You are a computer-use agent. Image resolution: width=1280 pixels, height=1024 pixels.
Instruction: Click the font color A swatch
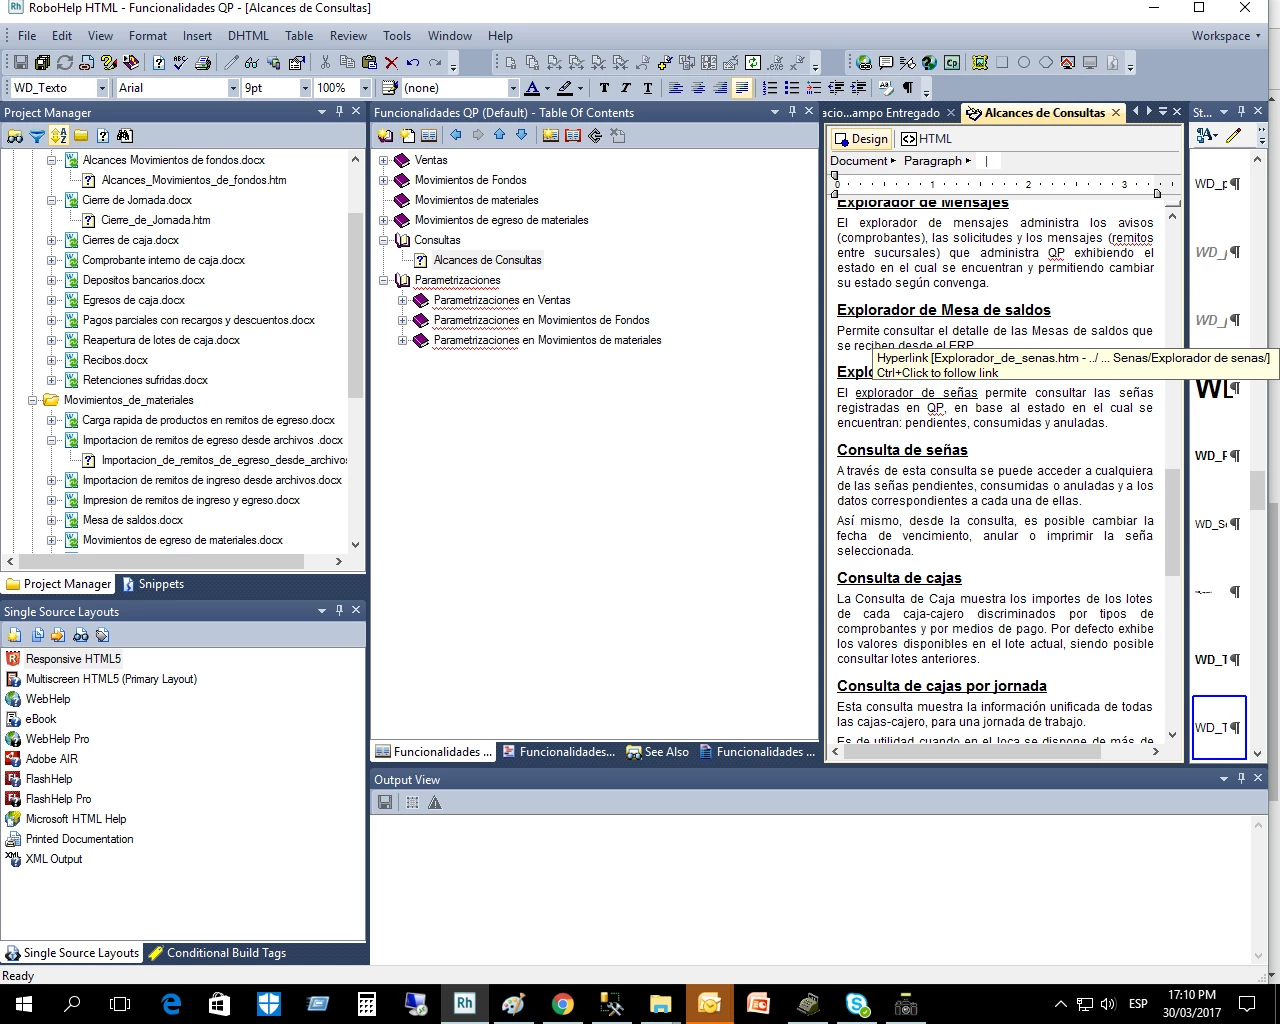click(x=532, y=88)
